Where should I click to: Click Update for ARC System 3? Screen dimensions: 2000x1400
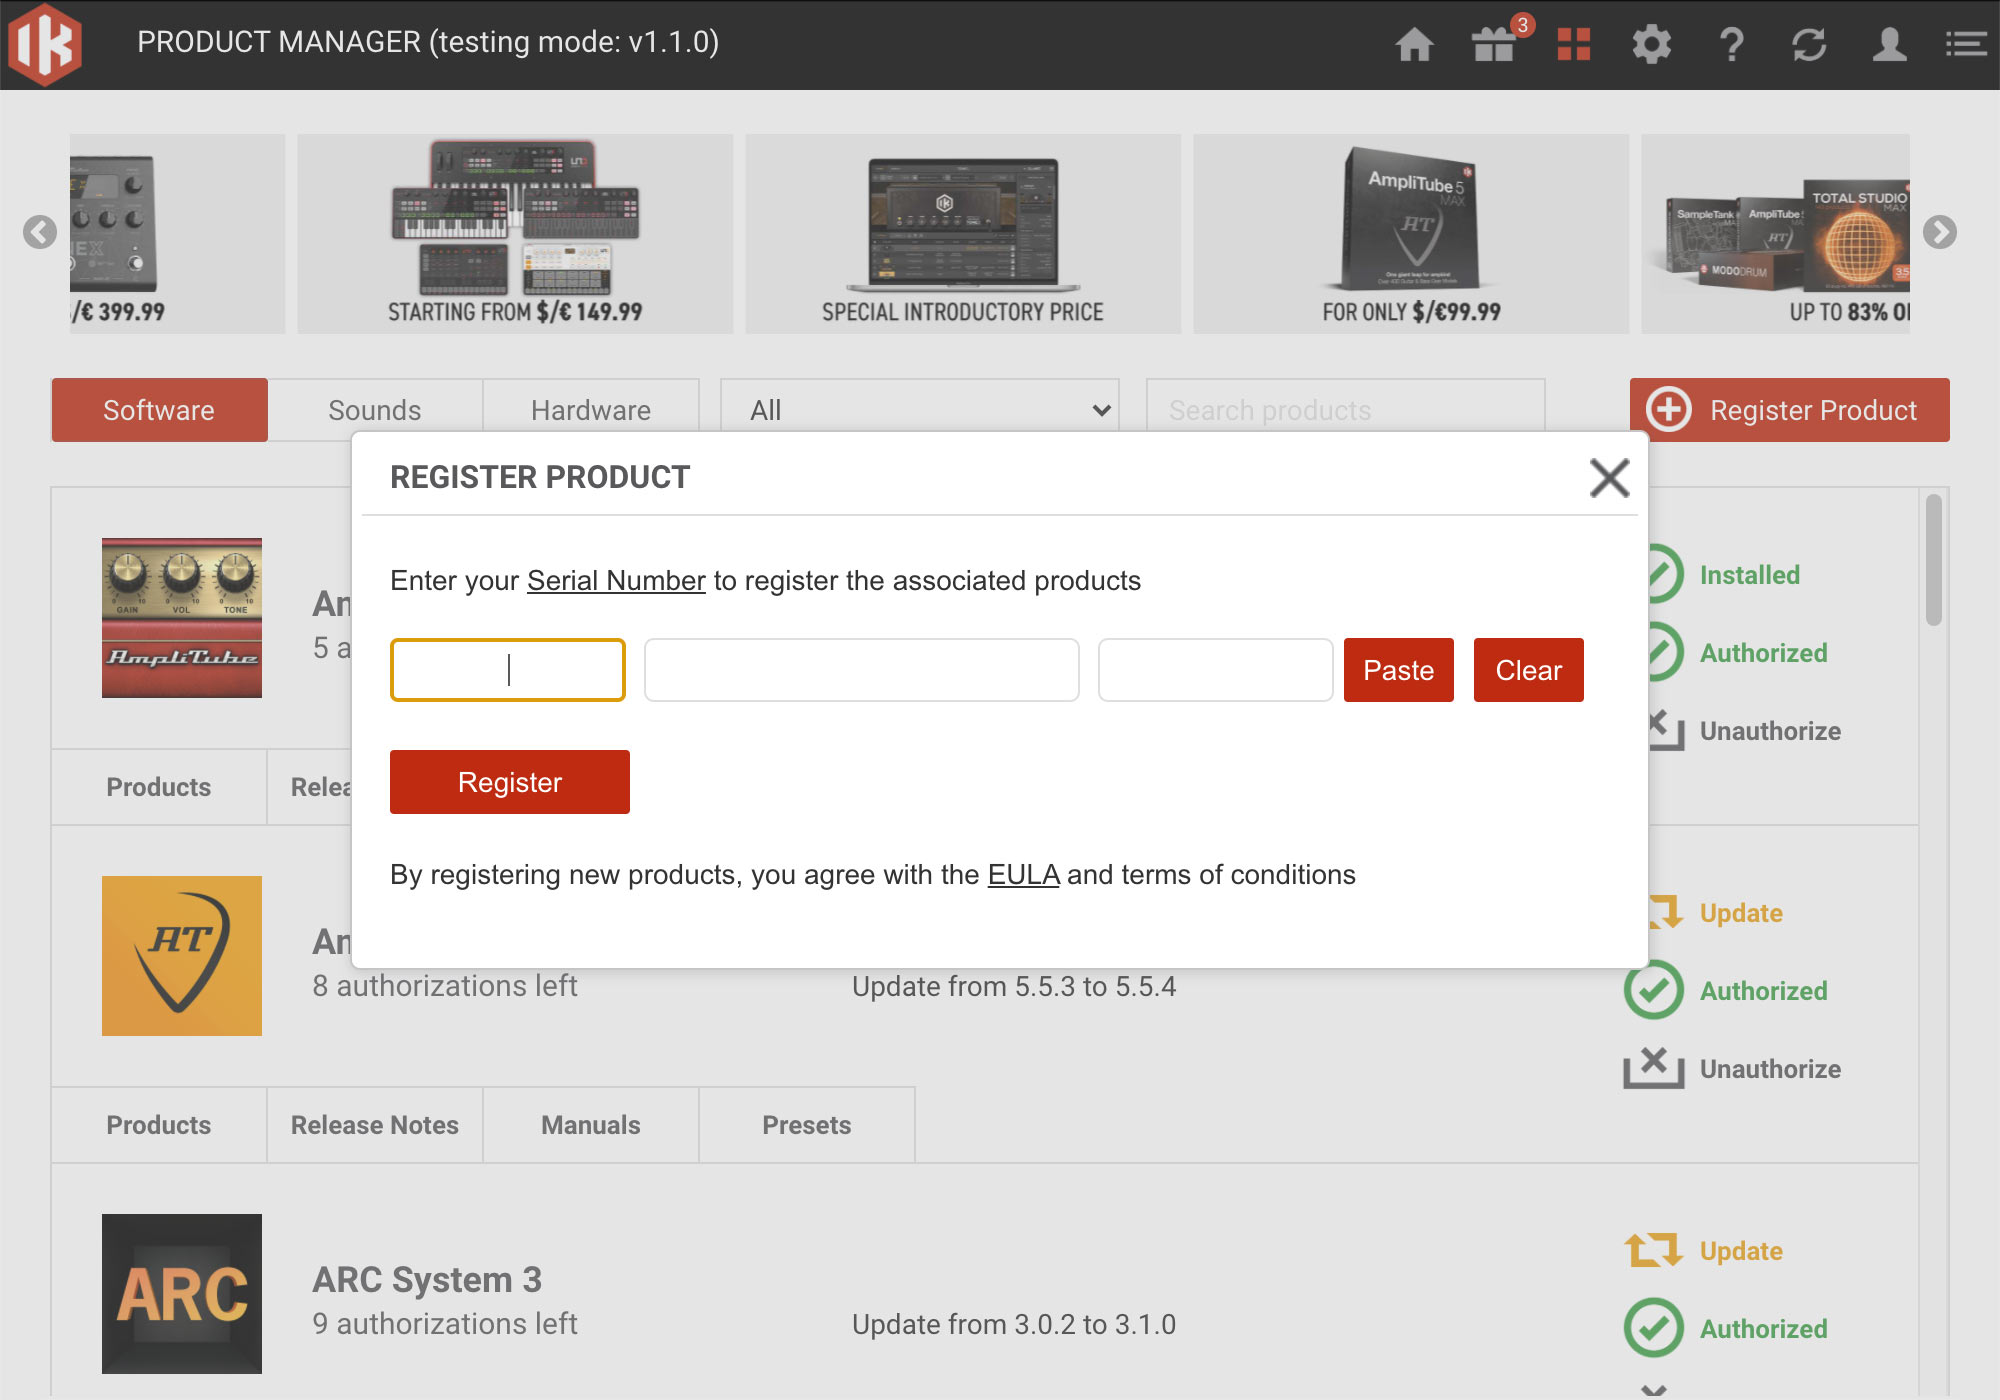[x=1740, y=1251]
